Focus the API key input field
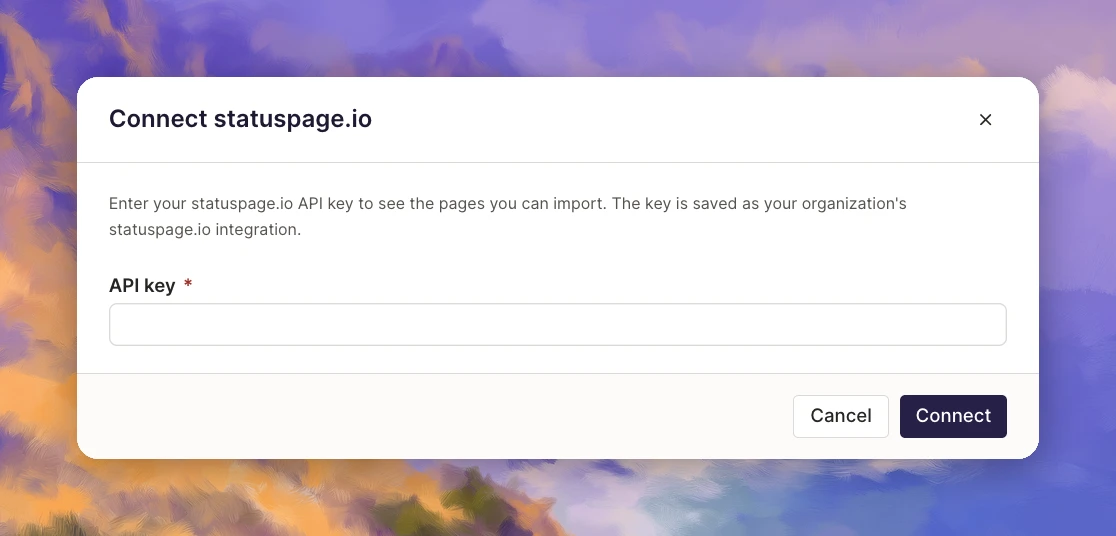Screen dimensions: 1116x536 coord(557,325)
